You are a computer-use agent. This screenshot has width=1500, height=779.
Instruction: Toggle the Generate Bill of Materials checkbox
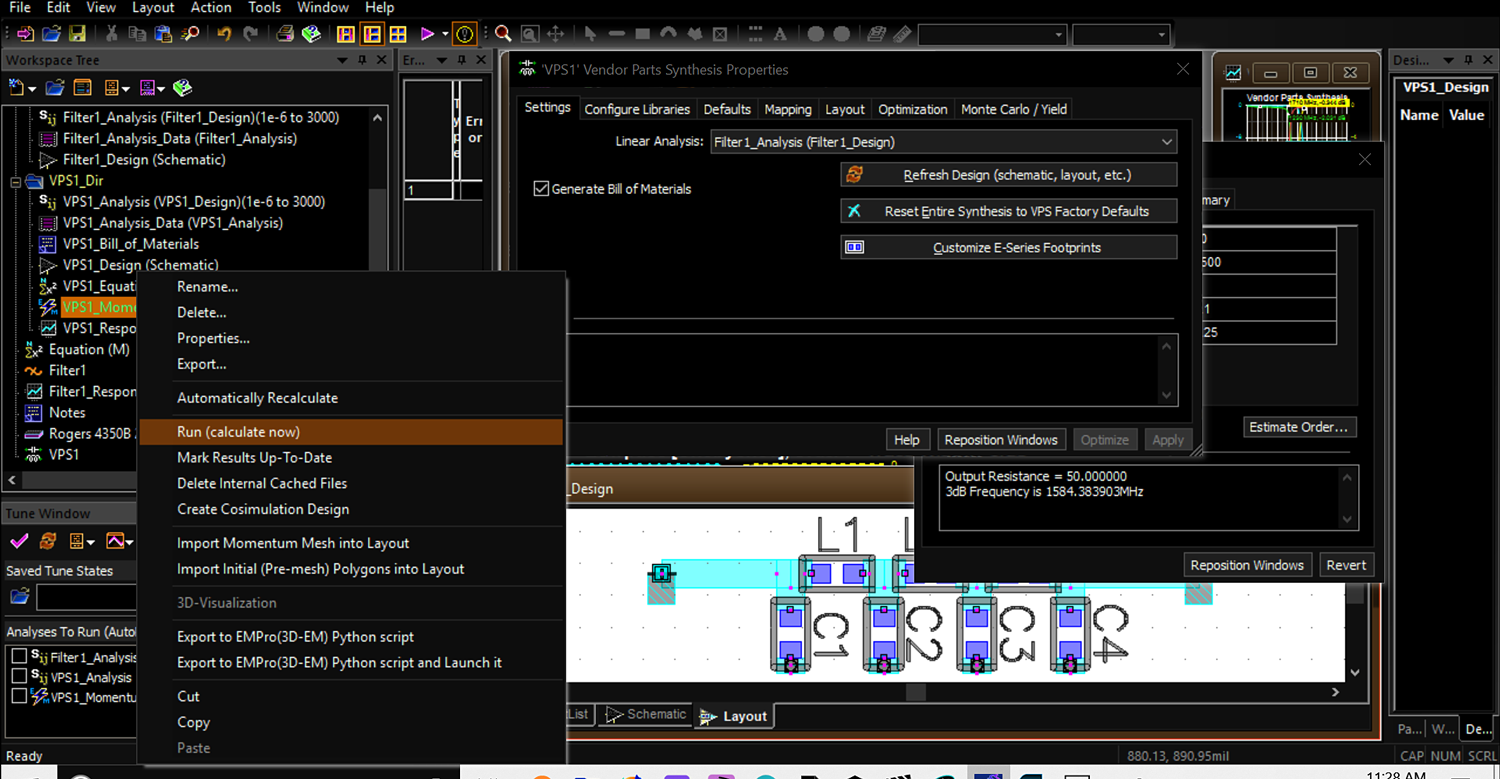tap(542, 188)
